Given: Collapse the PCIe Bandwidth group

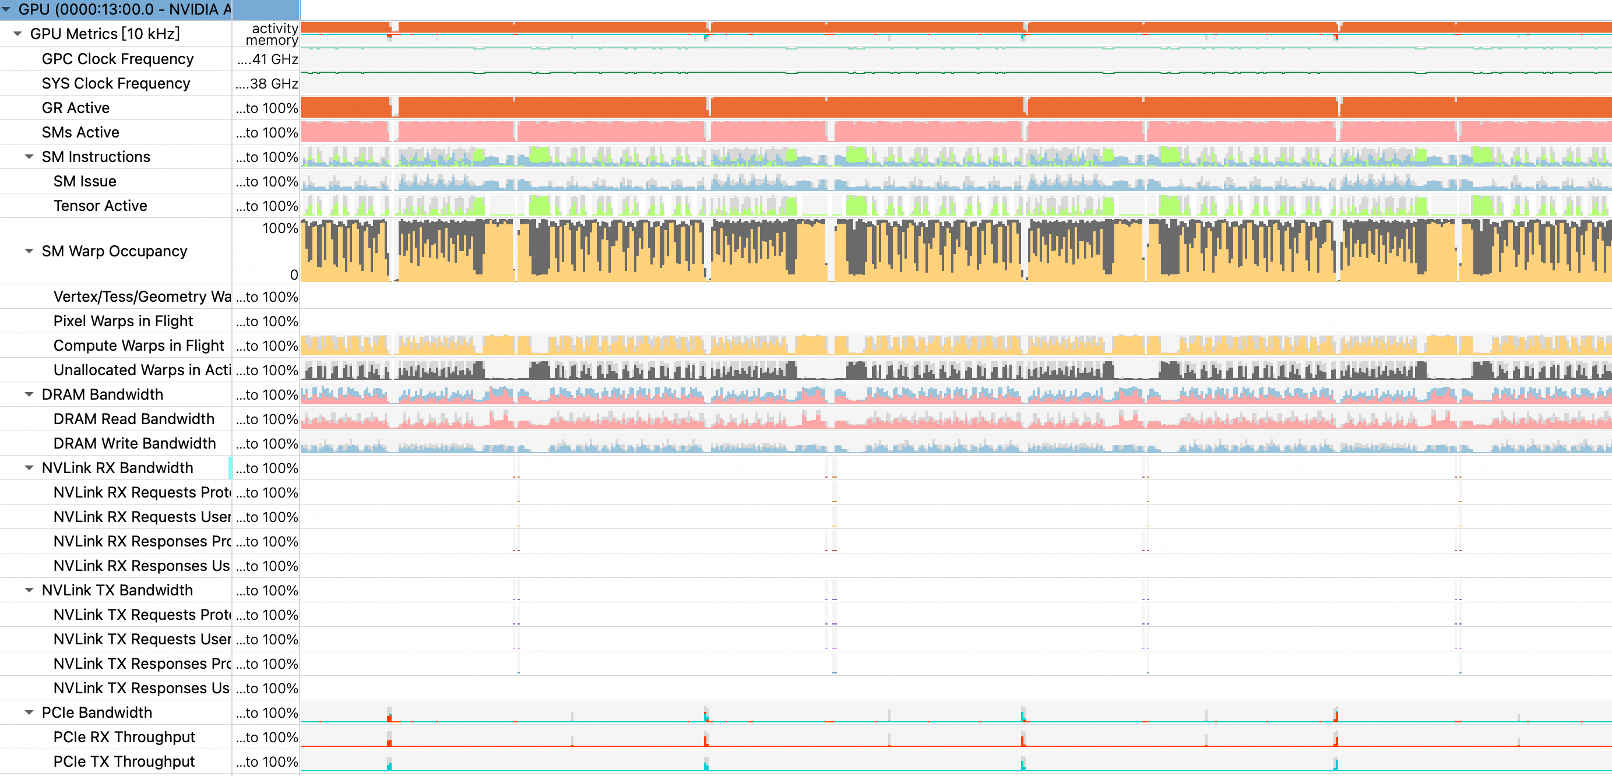Looking at the screenshot, I should [30, 713].
